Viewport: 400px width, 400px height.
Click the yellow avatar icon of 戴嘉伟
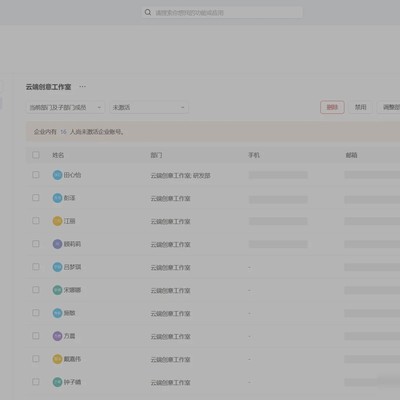pos(57,359)
